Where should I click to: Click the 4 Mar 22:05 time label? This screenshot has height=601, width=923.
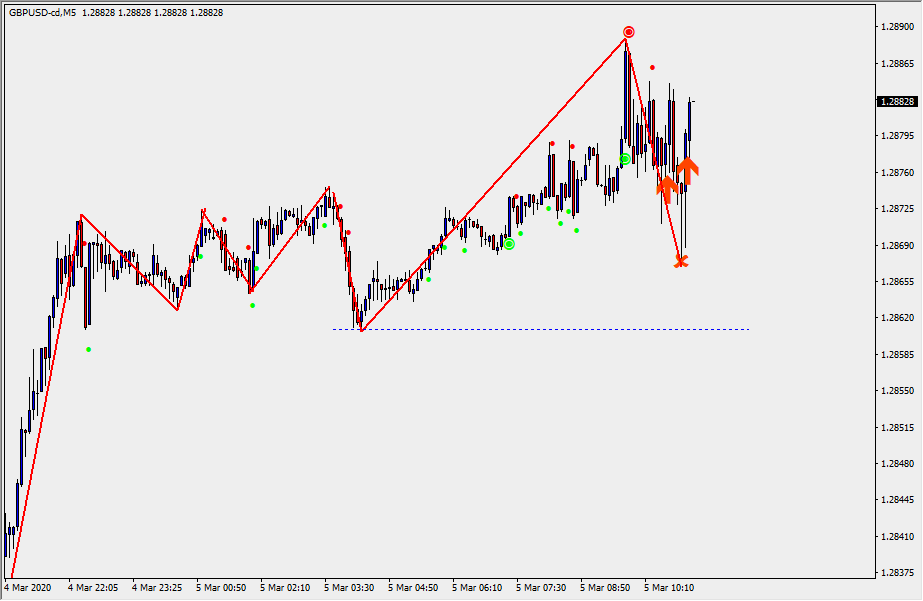point(93,588)
